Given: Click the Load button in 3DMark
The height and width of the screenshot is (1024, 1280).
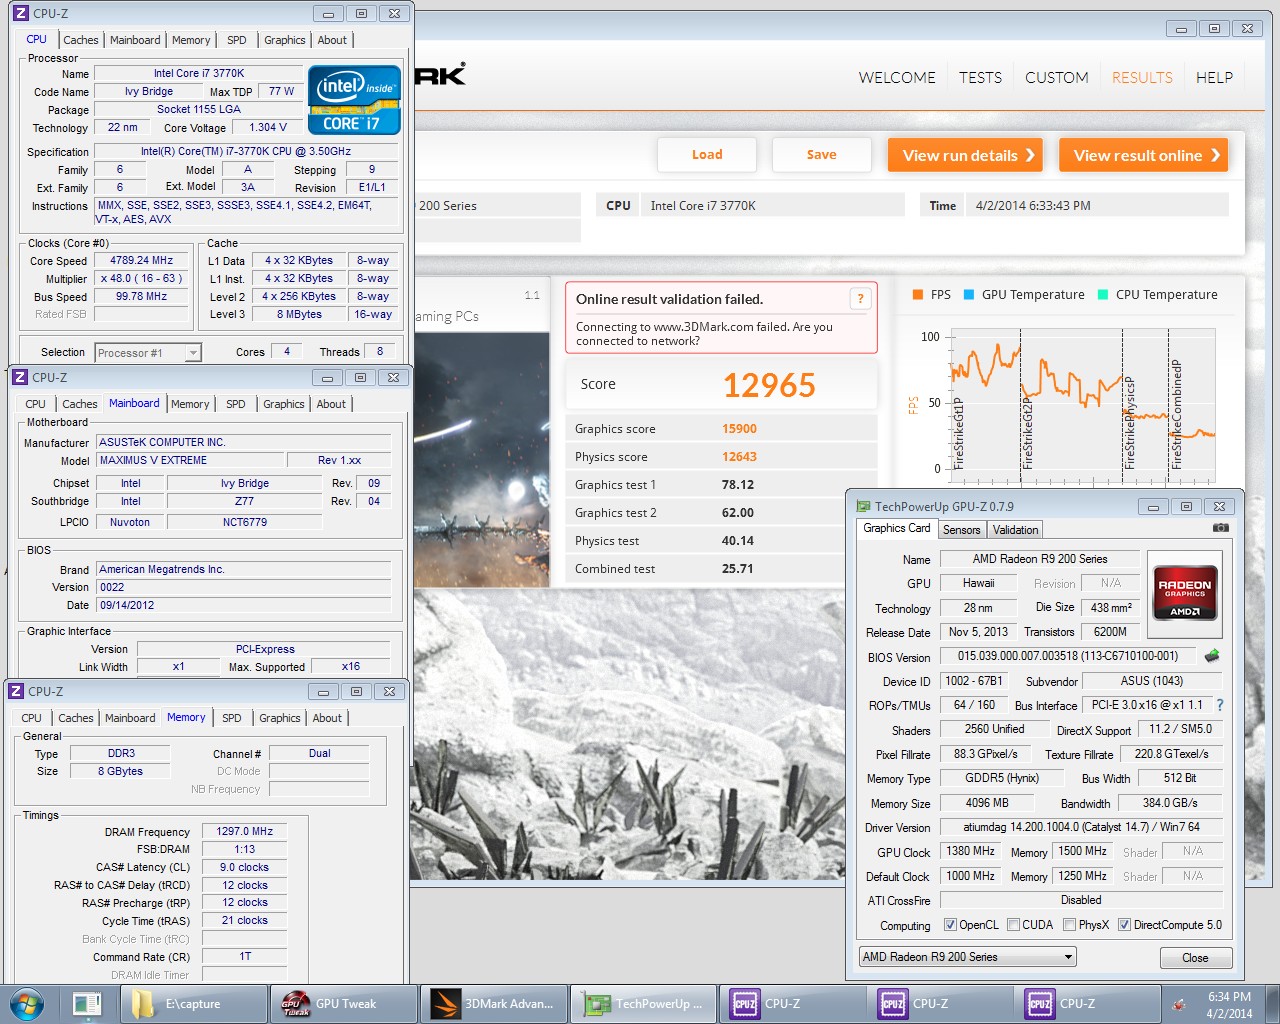Looking at the screenshot, I should pyautogui.click(x=707, y=155).
